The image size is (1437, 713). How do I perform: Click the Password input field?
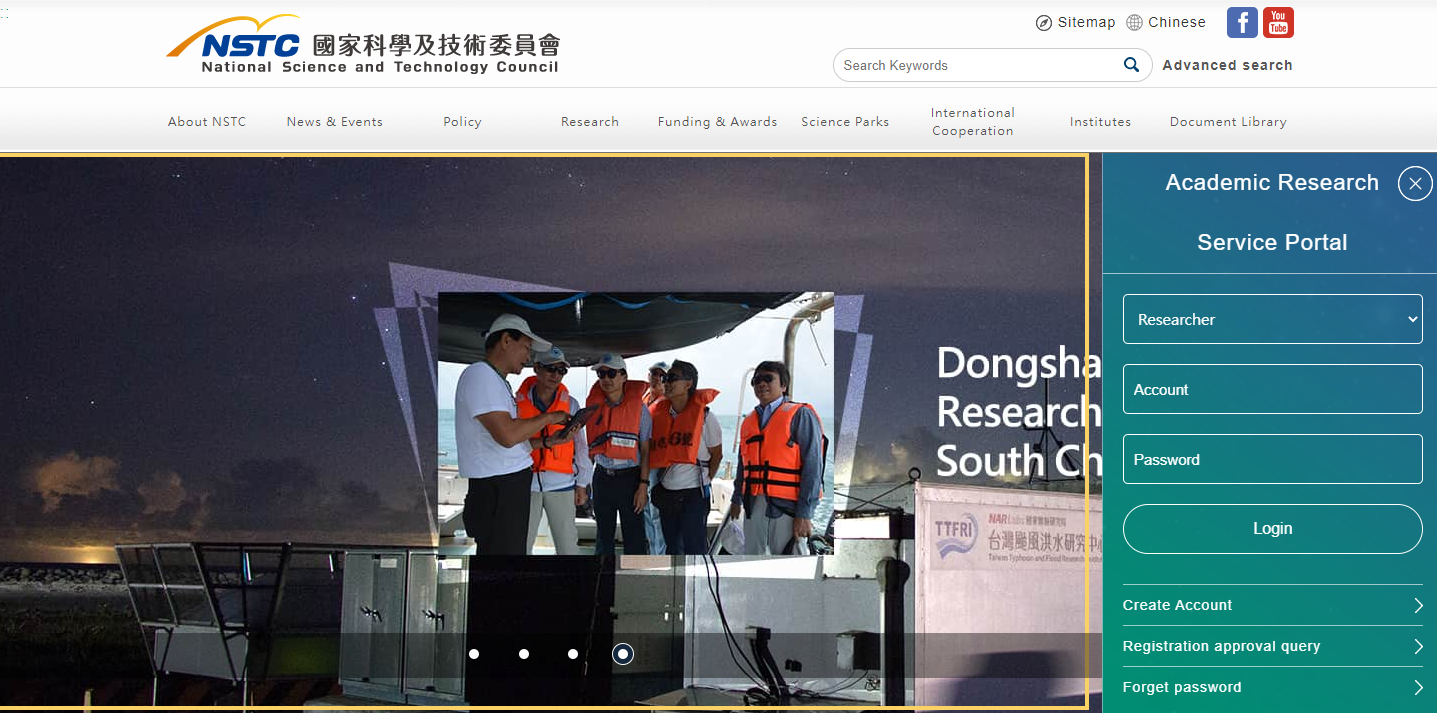[1272, 459]
